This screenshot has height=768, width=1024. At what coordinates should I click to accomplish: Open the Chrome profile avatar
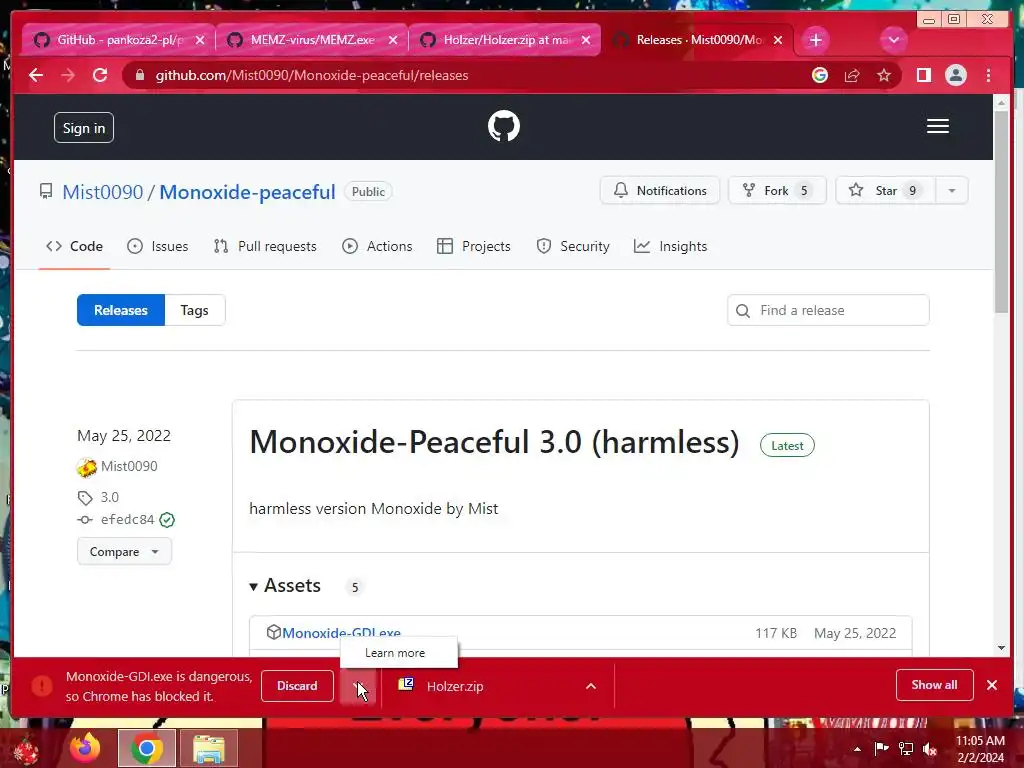point(955,76)
